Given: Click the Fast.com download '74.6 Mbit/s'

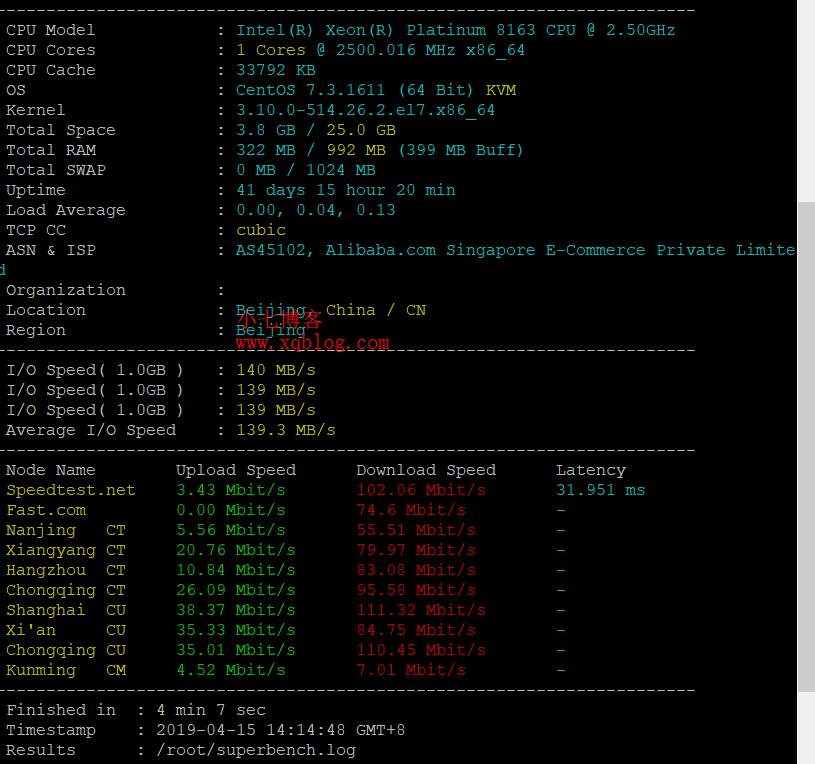Looking at the screenshot, I should click(411, 510).
